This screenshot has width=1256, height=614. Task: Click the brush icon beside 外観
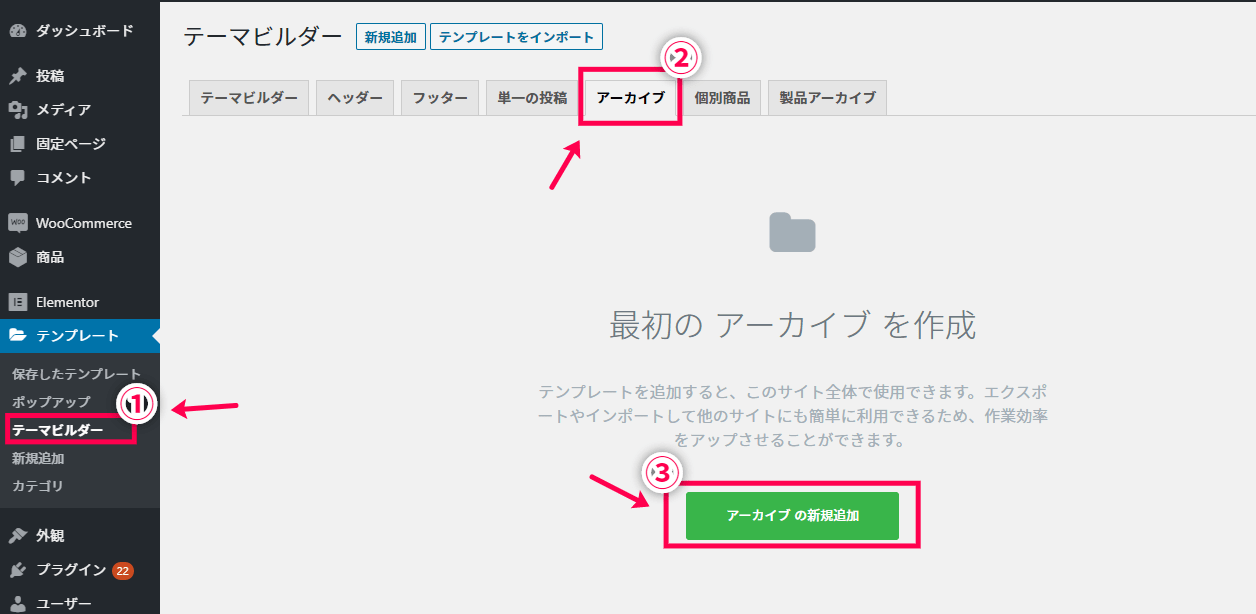click(x=18, y=536)
